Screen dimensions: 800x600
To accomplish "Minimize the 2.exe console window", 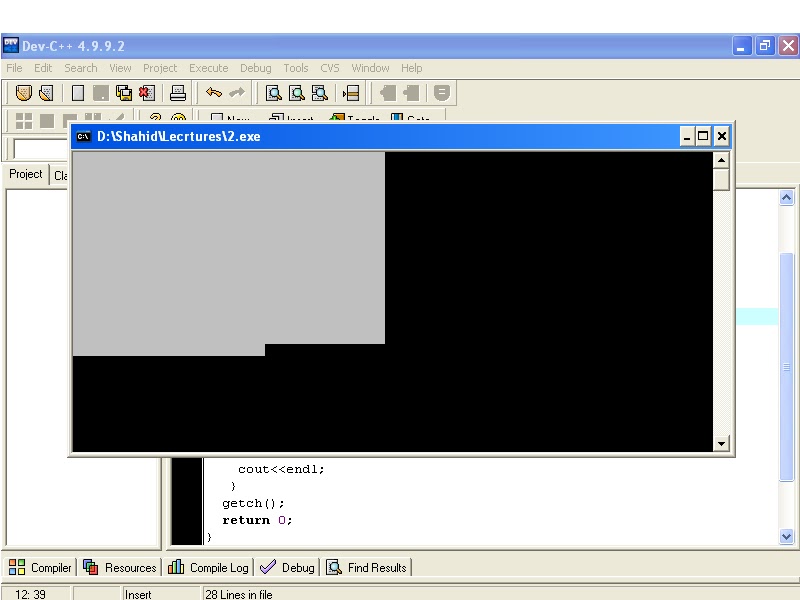I will [x=687, y=136].
